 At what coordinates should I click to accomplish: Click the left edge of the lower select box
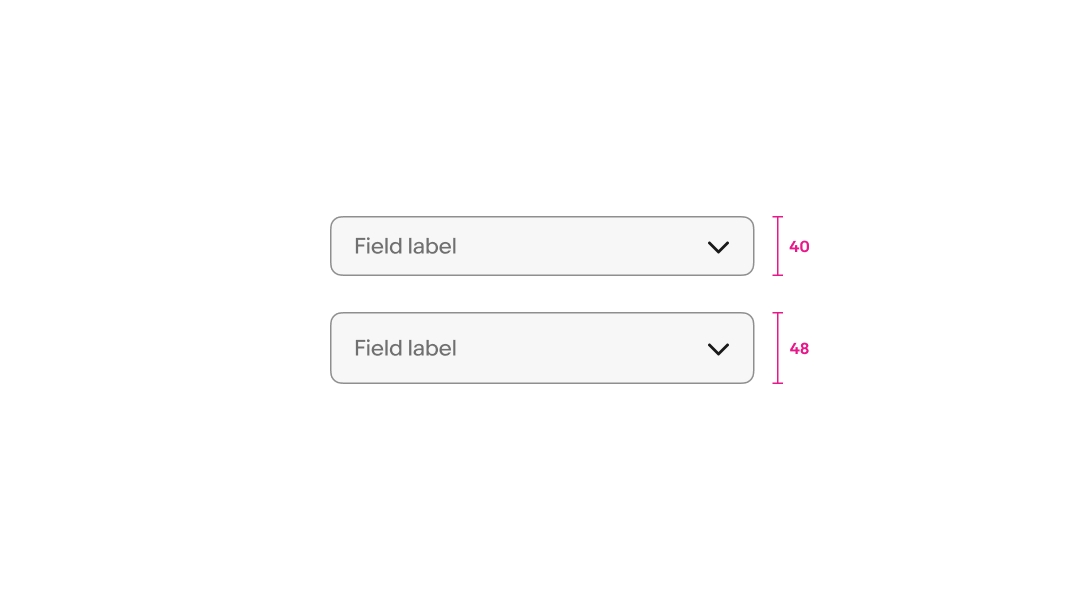point(332,348)
